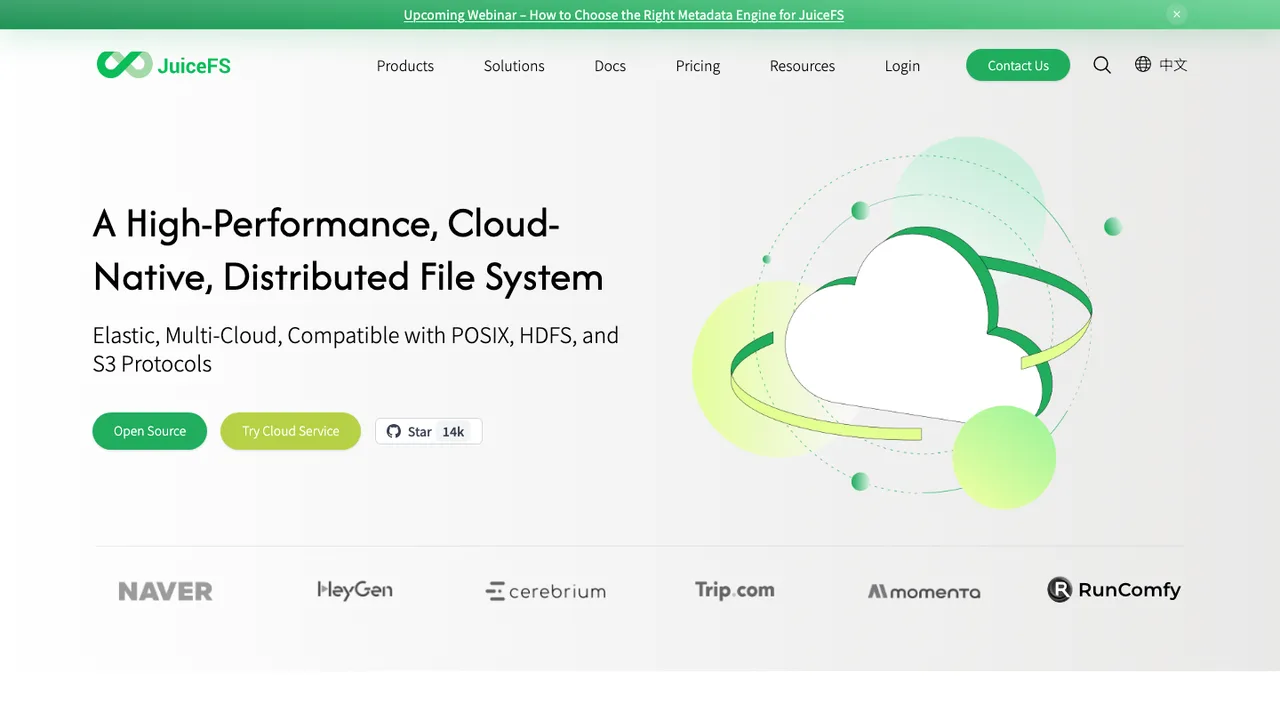Image resolution: width=1280 pixels, height=720 pixels.
Task: Click the cerebrium logo
Action: (x=545, y=591)
